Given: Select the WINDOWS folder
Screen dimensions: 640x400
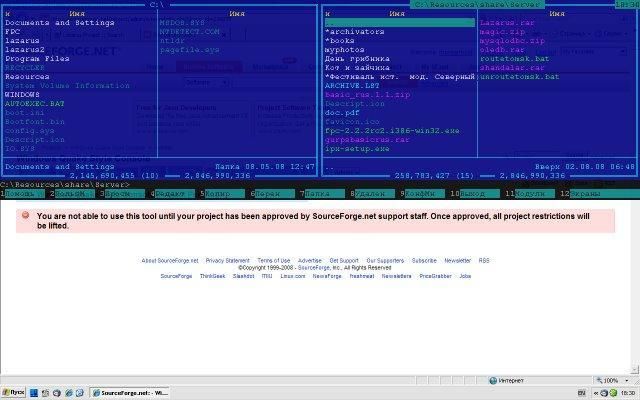Looking at the screenshot, I should point(22,95).
